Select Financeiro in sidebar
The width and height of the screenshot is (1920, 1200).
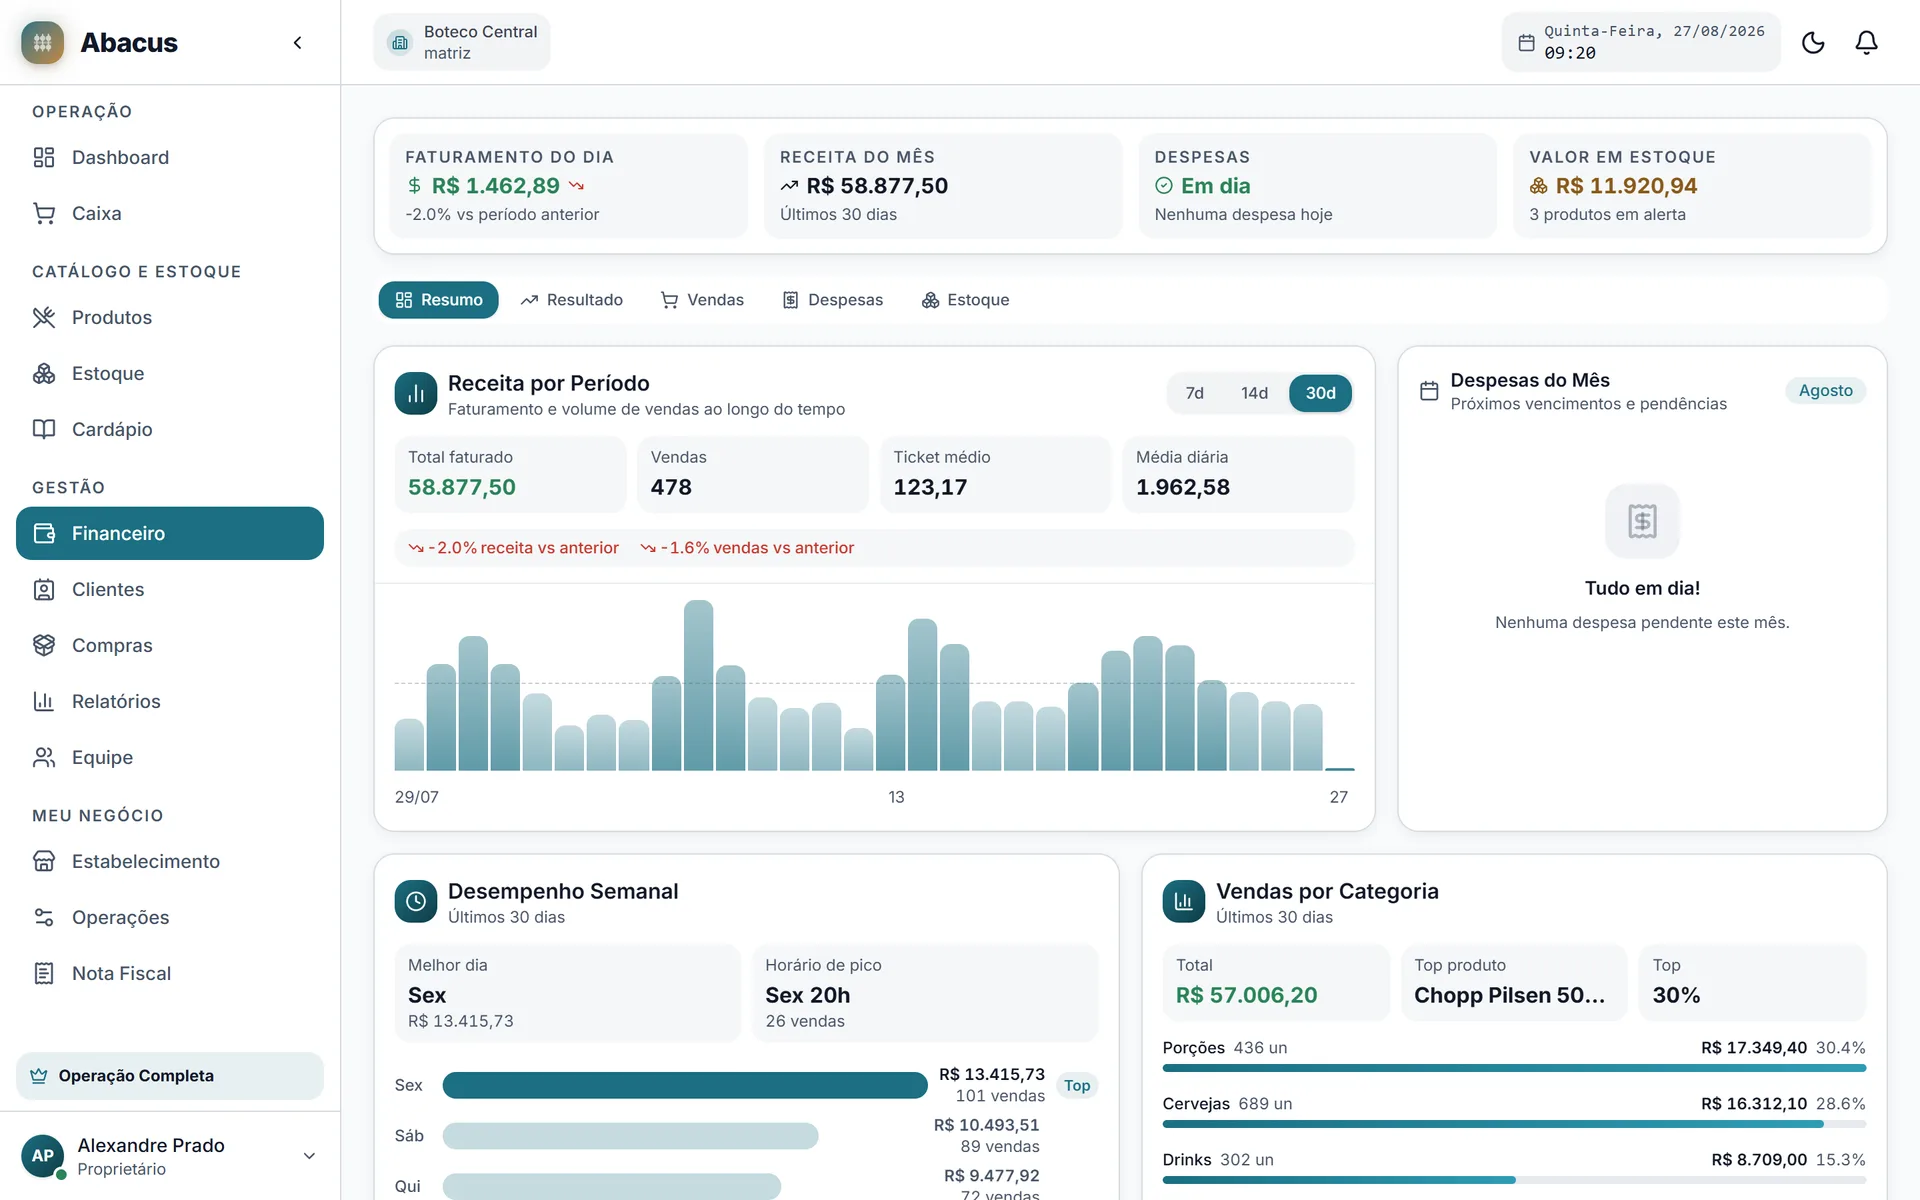point(170,533)
